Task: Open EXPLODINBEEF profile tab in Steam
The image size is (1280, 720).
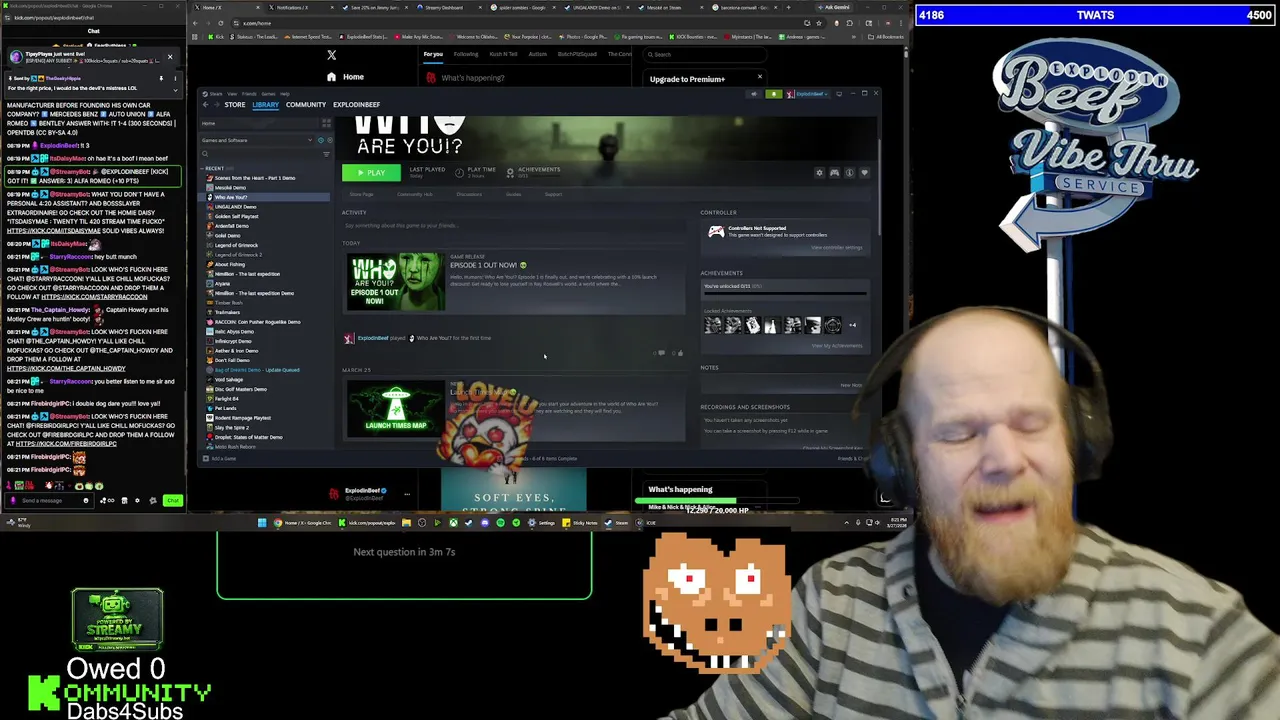Action: (x=356, y=105)
